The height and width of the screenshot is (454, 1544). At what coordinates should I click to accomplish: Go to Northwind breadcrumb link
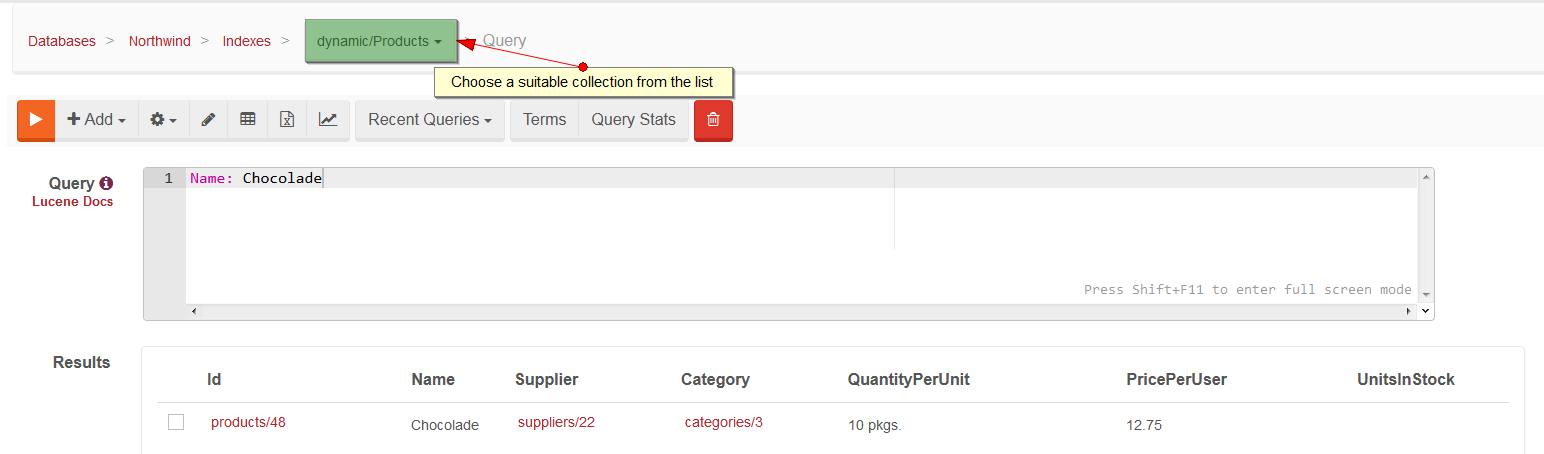tap(160, 41)
